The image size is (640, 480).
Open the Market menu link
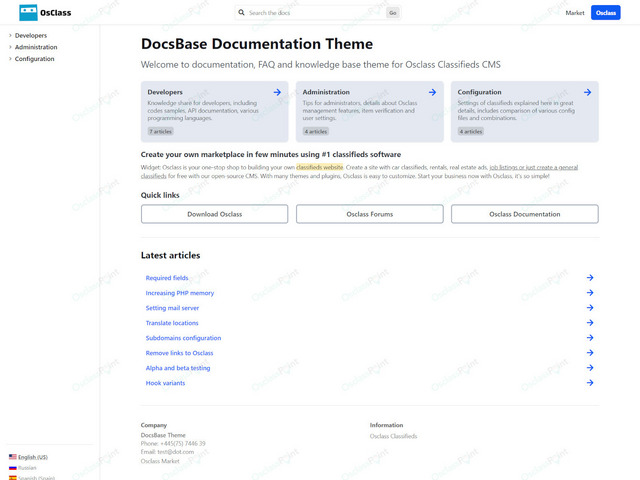(575, 13)
